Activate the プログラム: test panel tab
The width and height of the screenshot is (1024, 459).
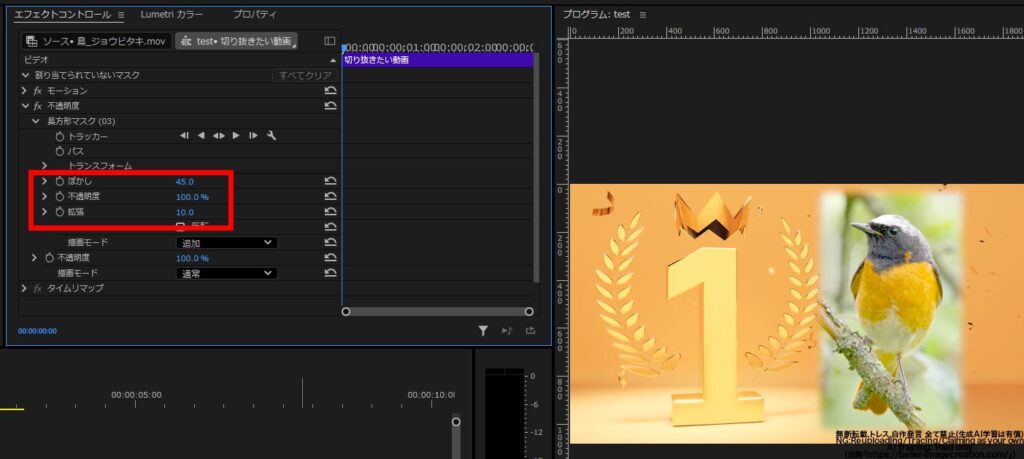point(597,14)
